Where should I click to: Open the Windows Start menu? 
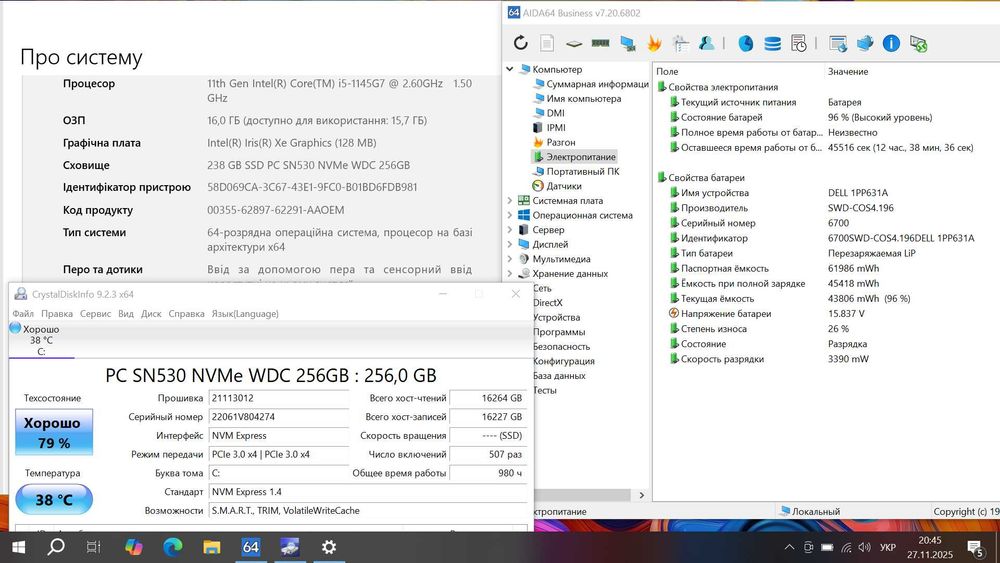18,547
